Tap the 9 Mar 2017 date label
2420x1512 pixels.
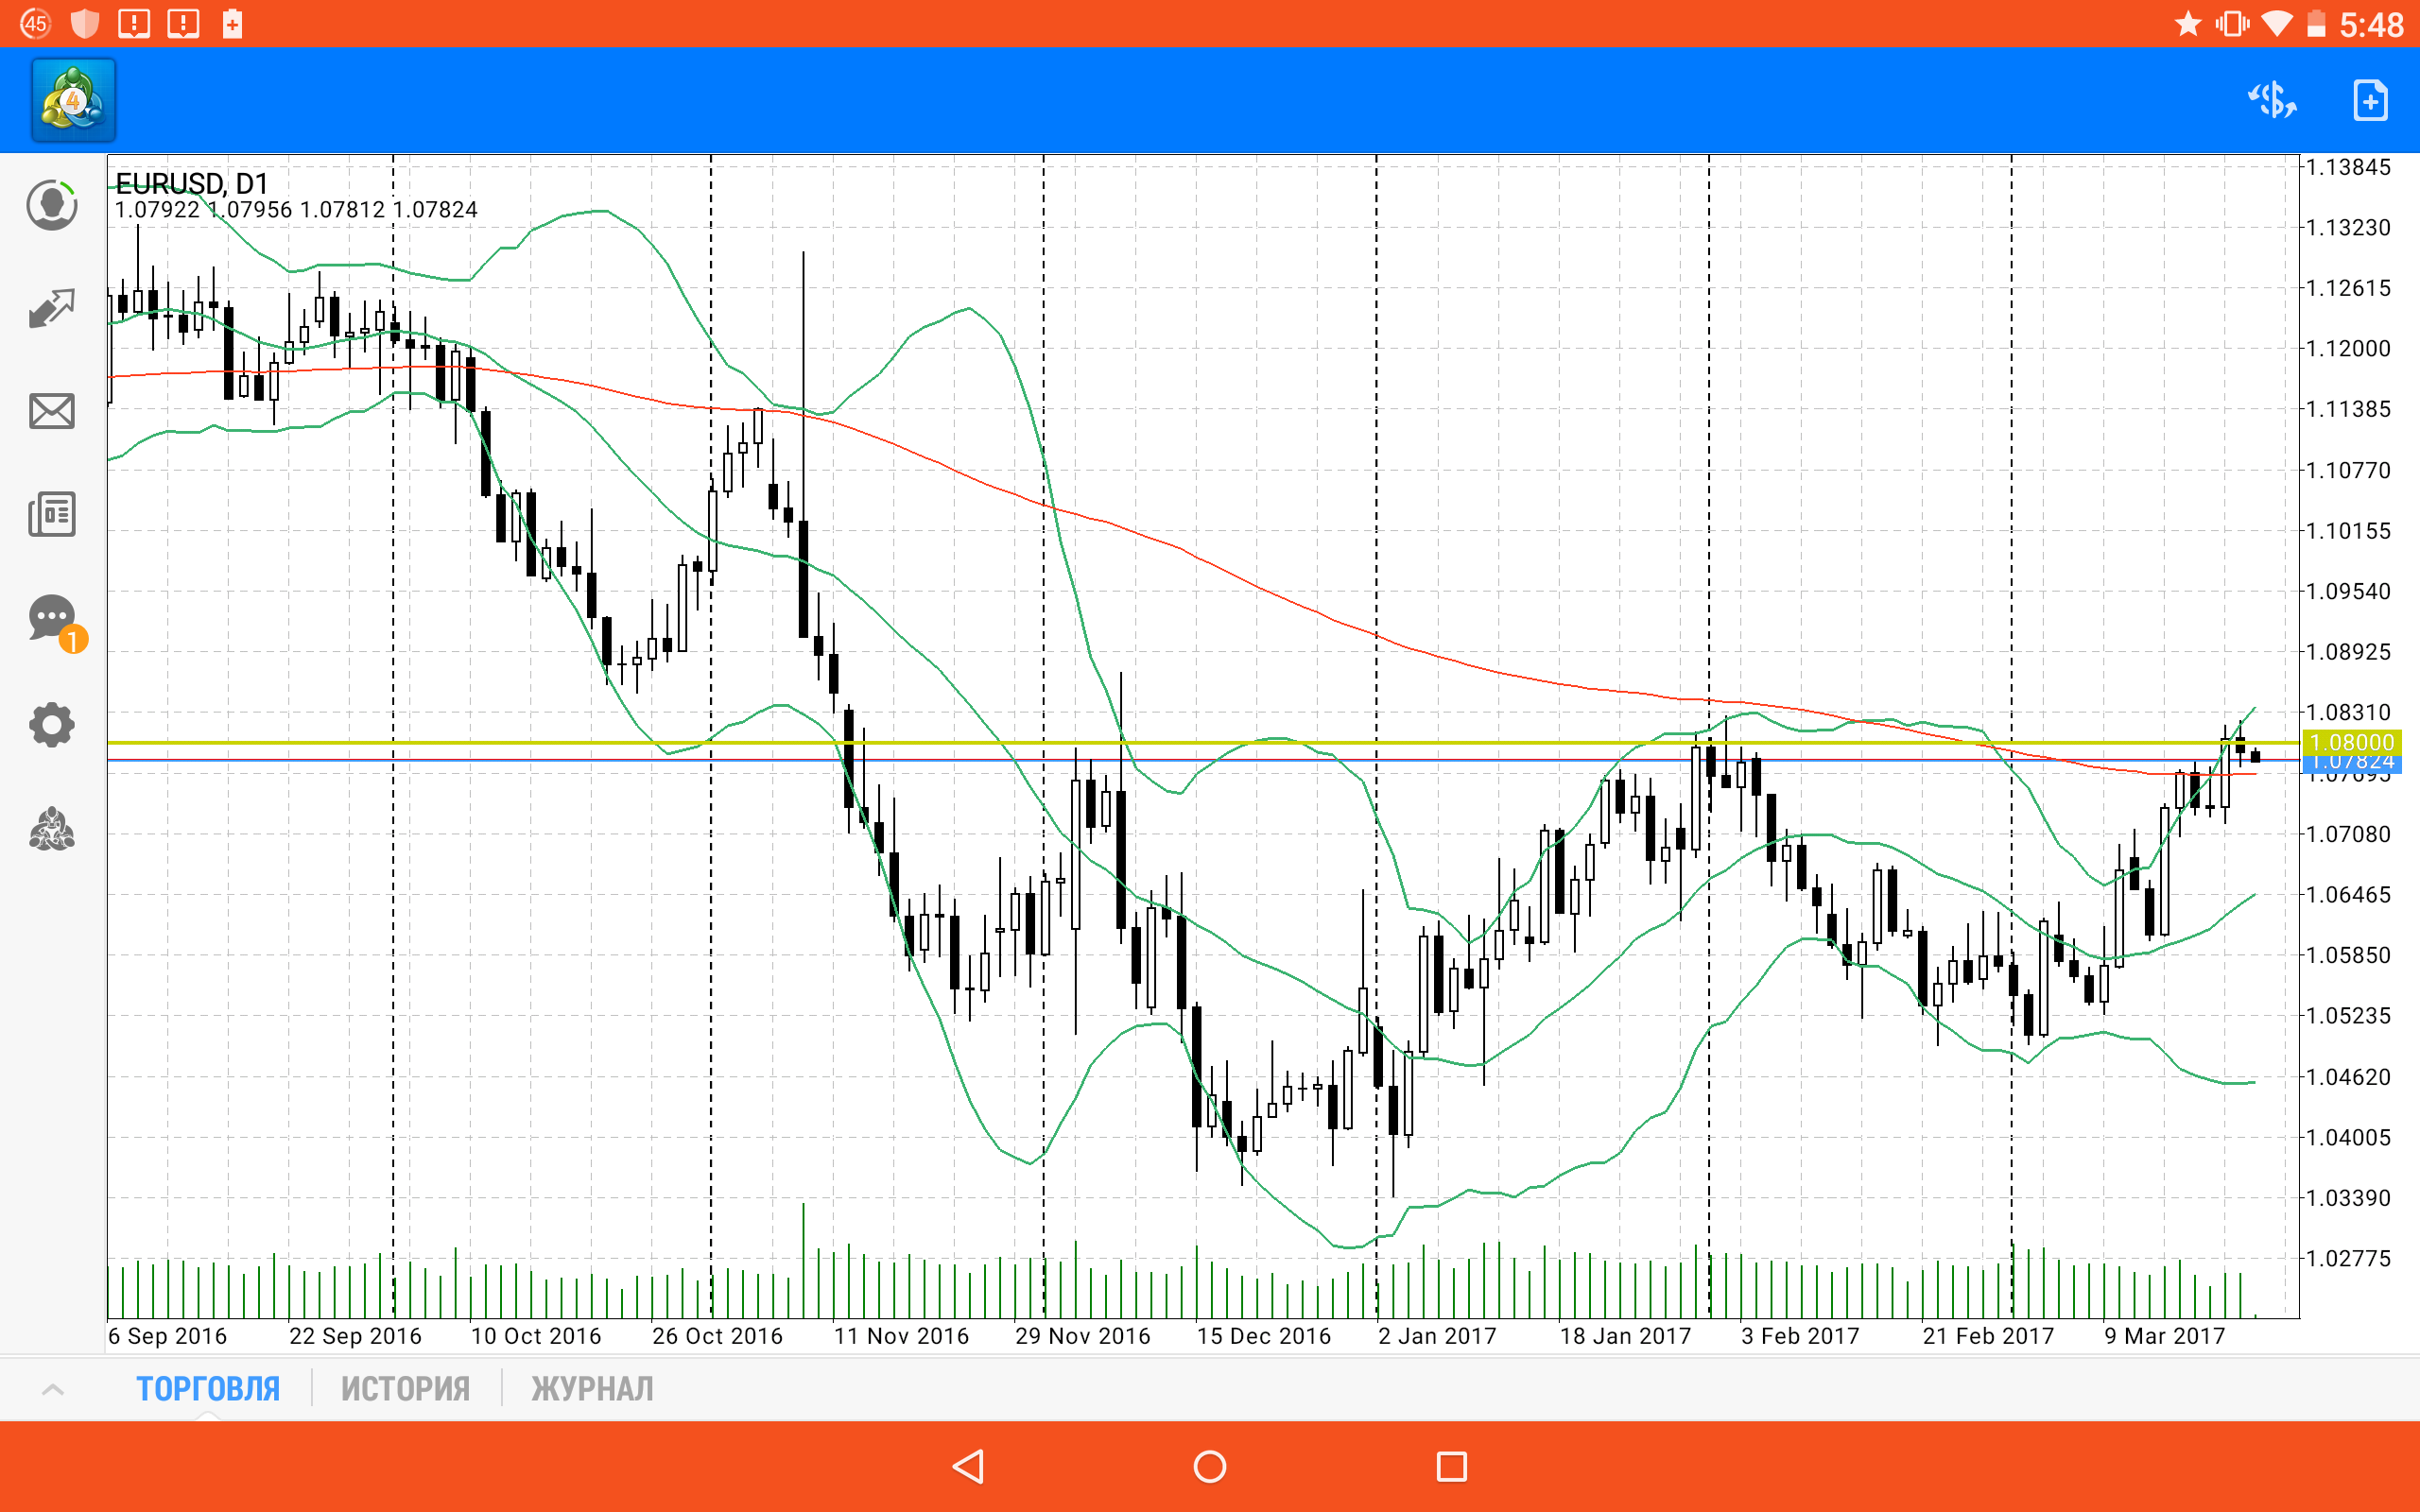(x=2164, y=1336)
